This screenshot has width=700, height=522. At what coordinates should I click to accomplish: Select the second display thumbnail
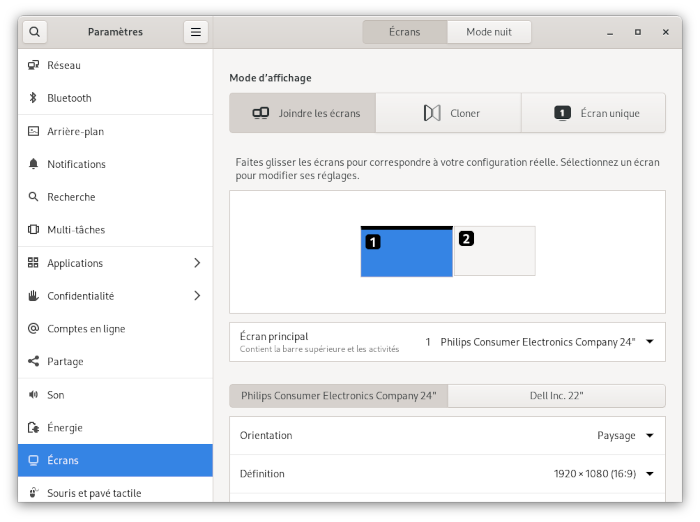tap(495, 251)
